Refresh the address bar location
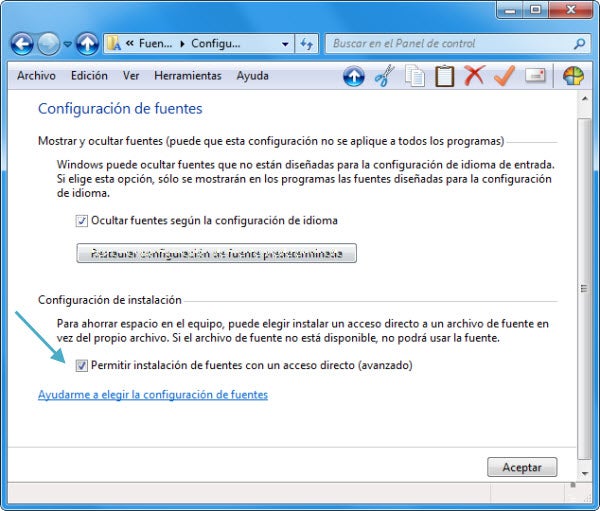Image resolution: width=600 pixels, height=511 pixels. pos(307,44)
